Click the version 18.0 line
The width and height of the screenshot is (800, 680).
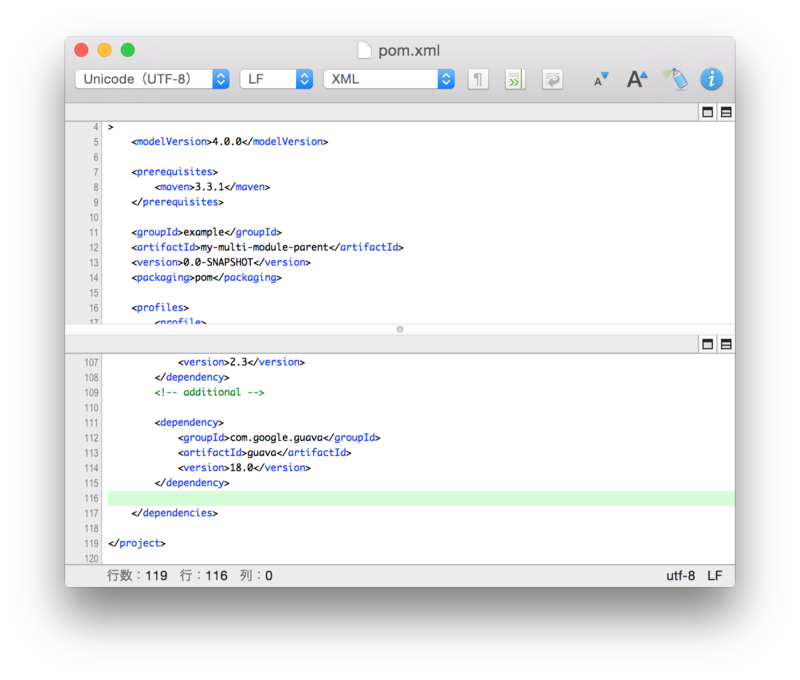click(244, 468)
